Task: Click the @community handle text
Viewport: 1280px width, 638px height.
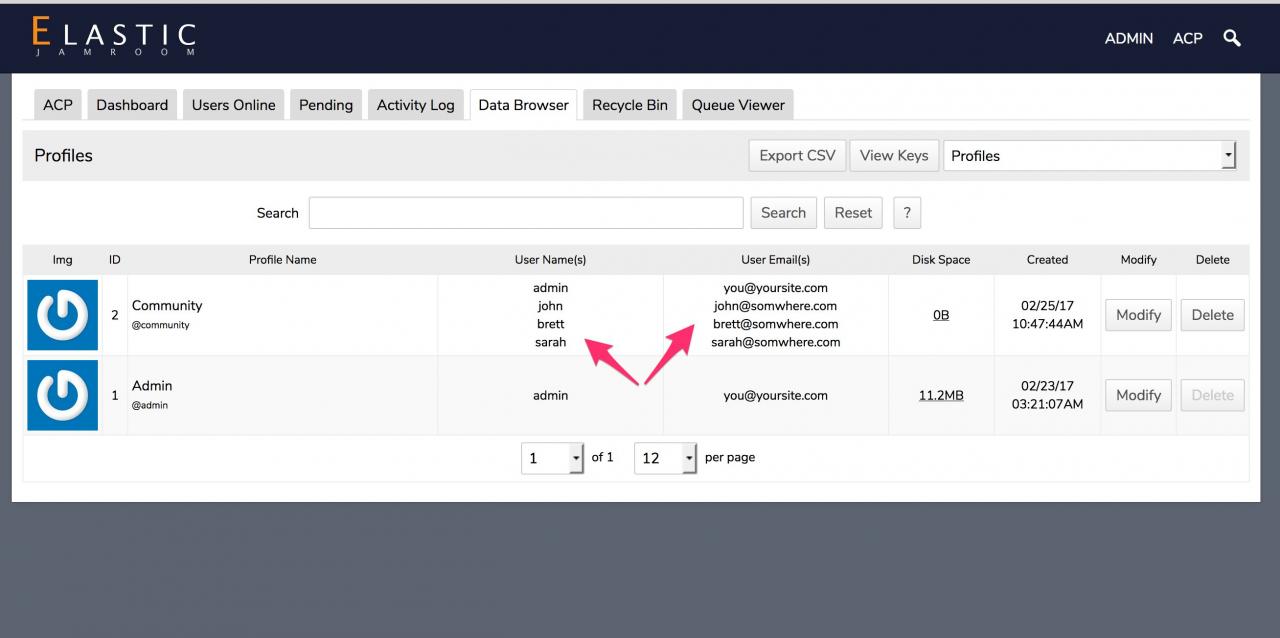Action: pyautogui.click(x=161, y=325)
